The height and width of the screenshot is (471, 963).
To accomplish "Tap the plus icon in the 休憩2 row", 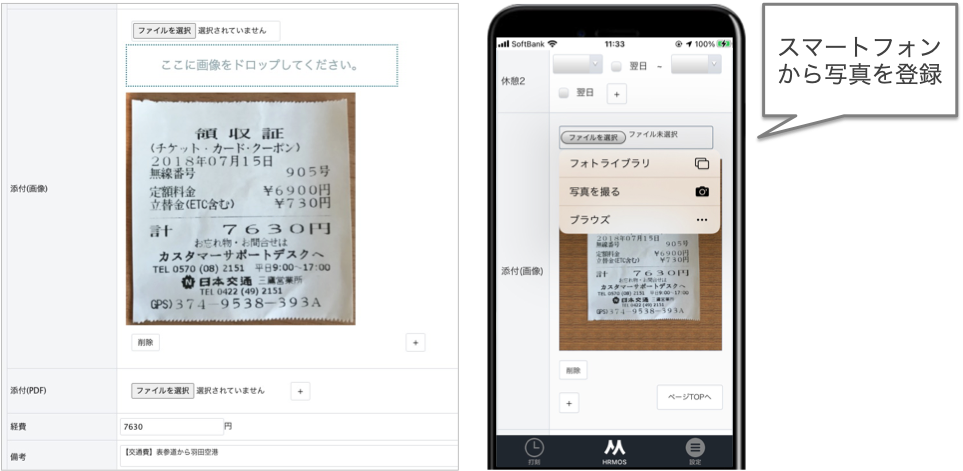I will pyautogui.click(x=616, y=93).
